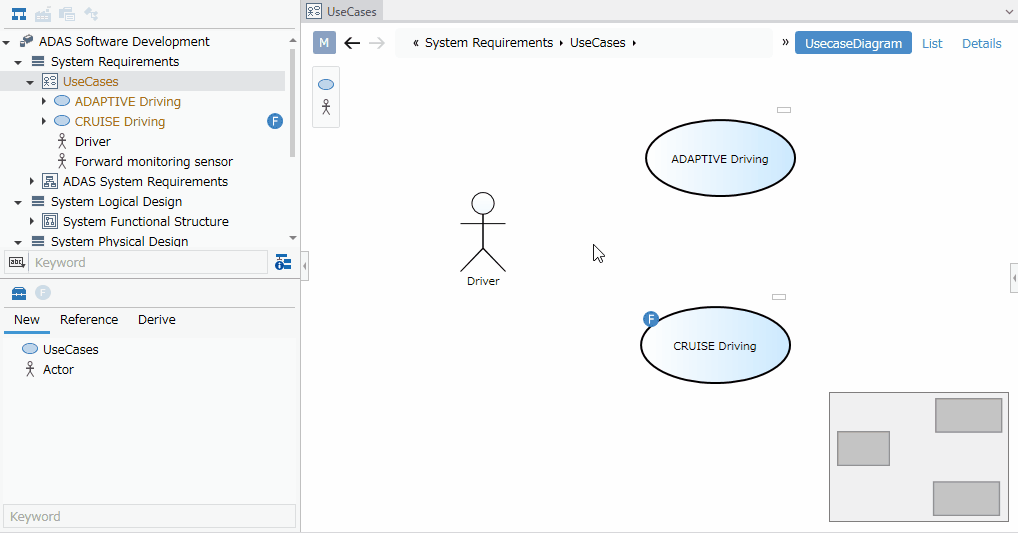
Task: Select the actor tool in diagram palette
Action: tap(326, 107)
